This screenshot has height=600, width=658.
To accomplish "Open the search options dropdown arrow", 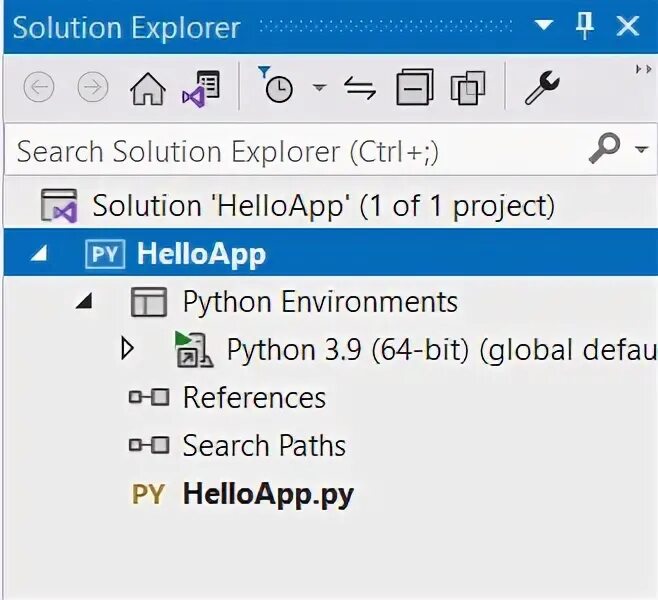I will [641, 150].
